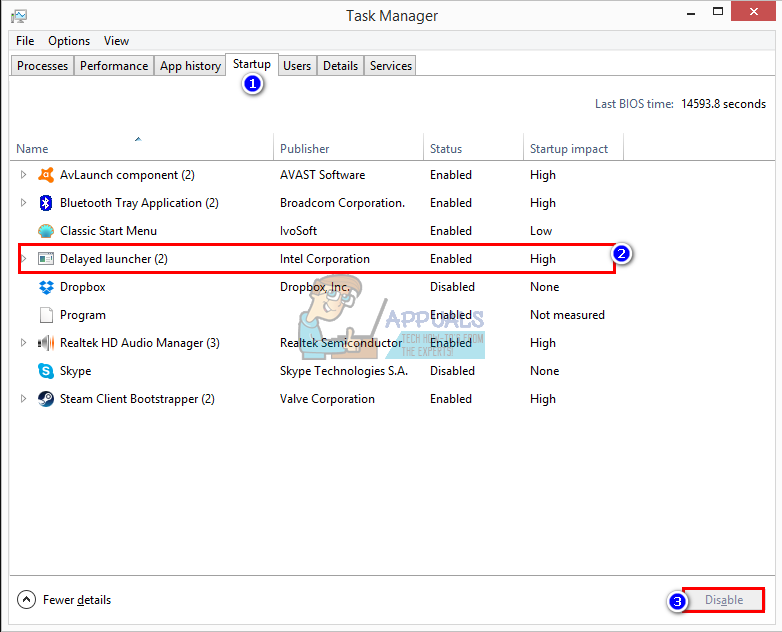Click the High impact value for Steam

tap(543, 399)
